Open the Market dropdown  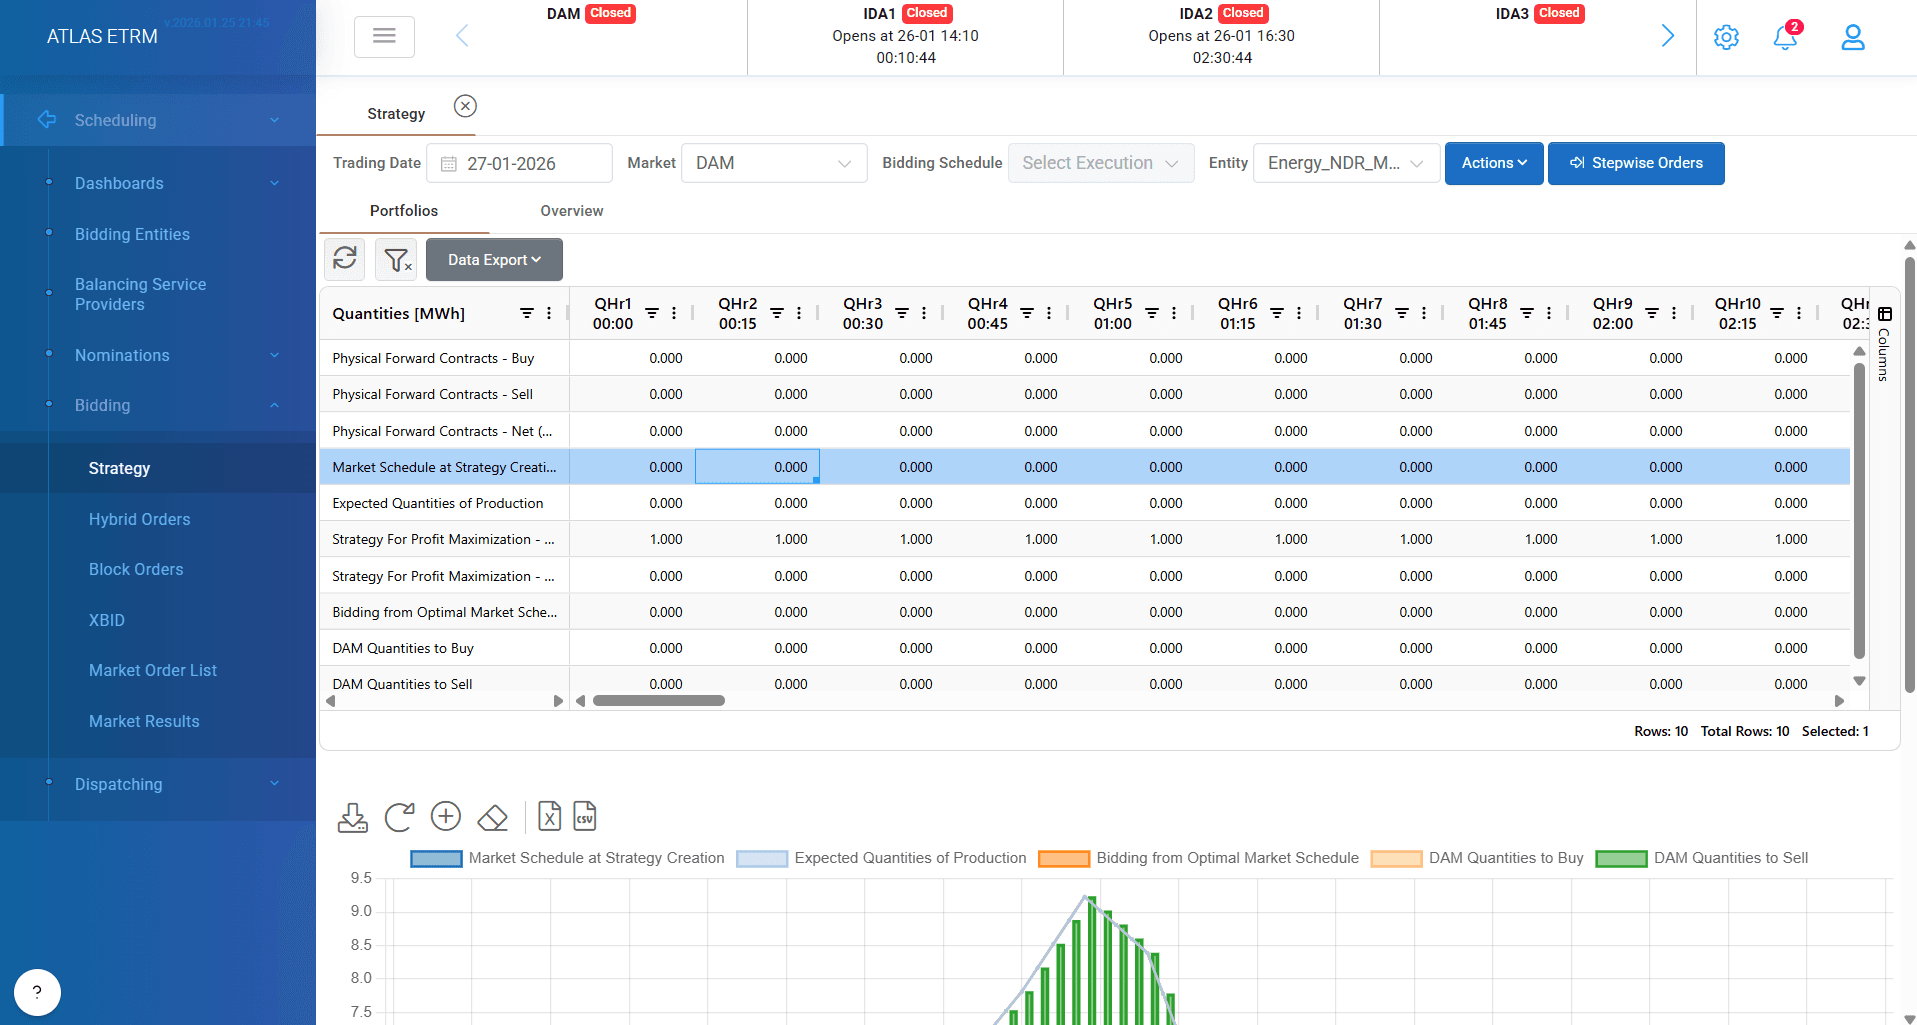[773, 163]
